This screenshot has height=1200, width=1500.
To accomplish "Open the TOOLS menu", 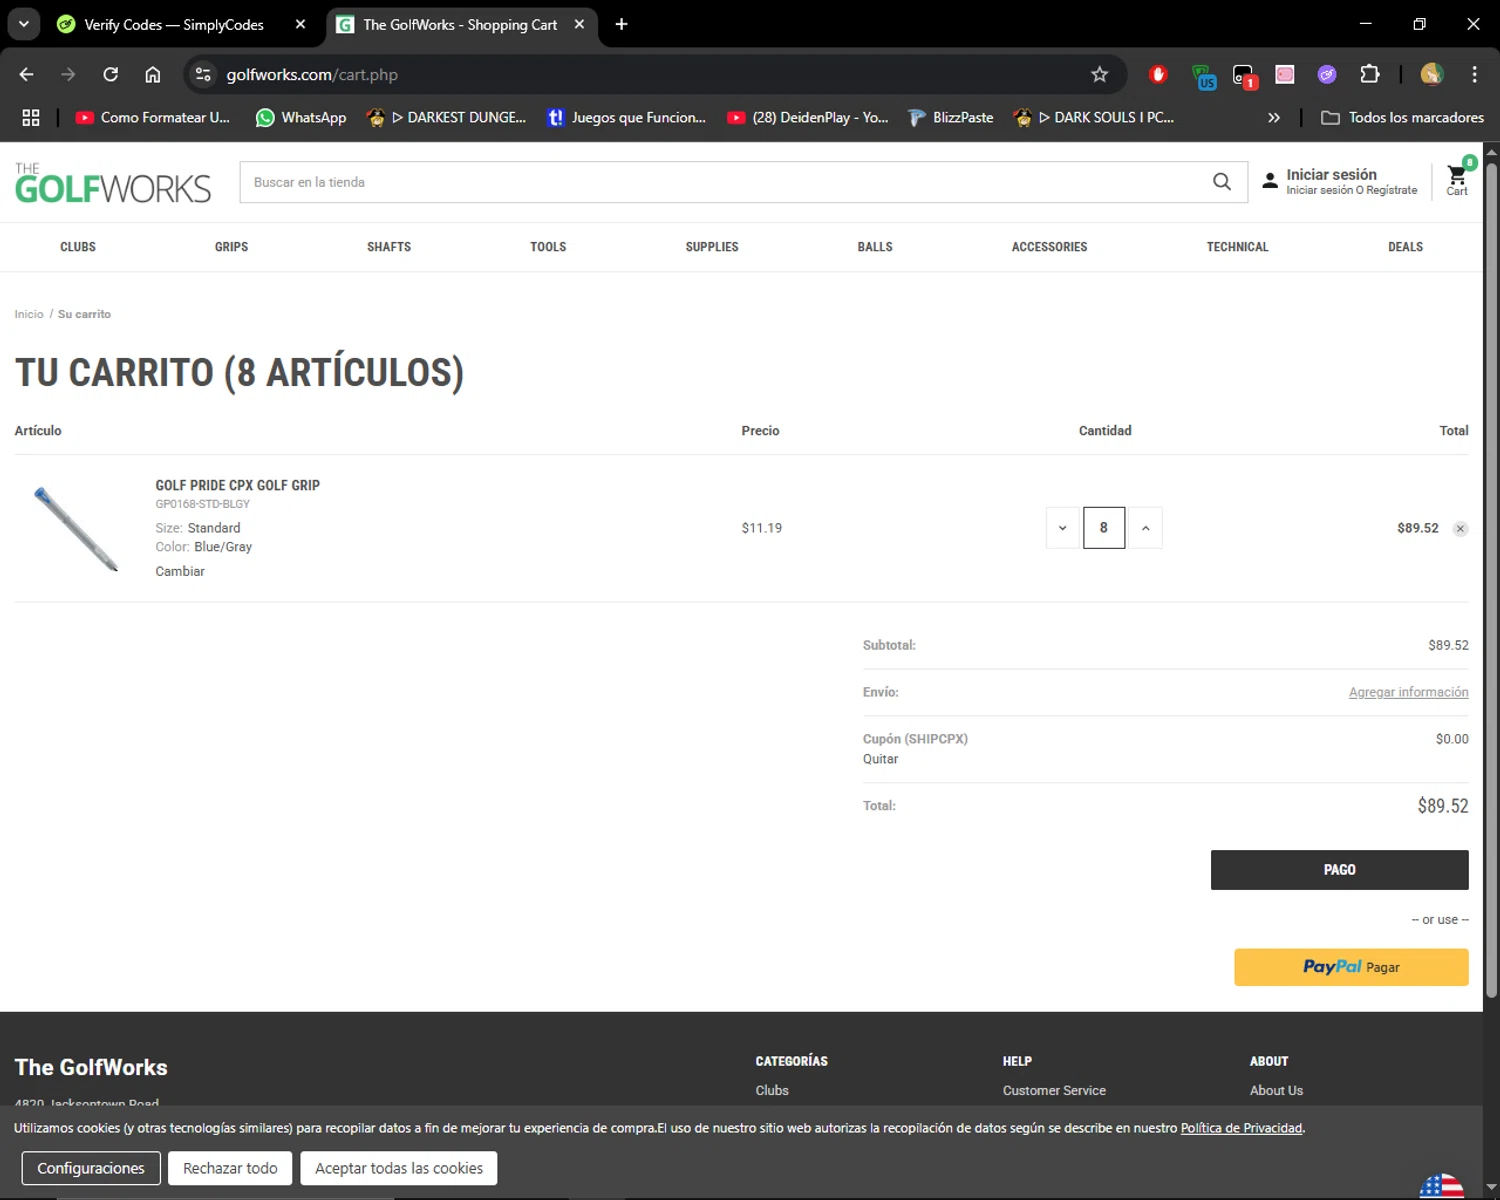I will [548, 247].
